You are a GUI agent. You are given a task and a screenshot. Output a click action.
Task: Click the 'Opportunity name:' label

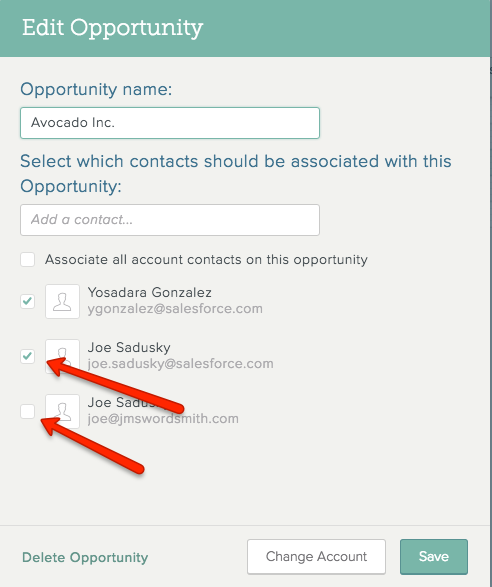click(x=96, y=89)
